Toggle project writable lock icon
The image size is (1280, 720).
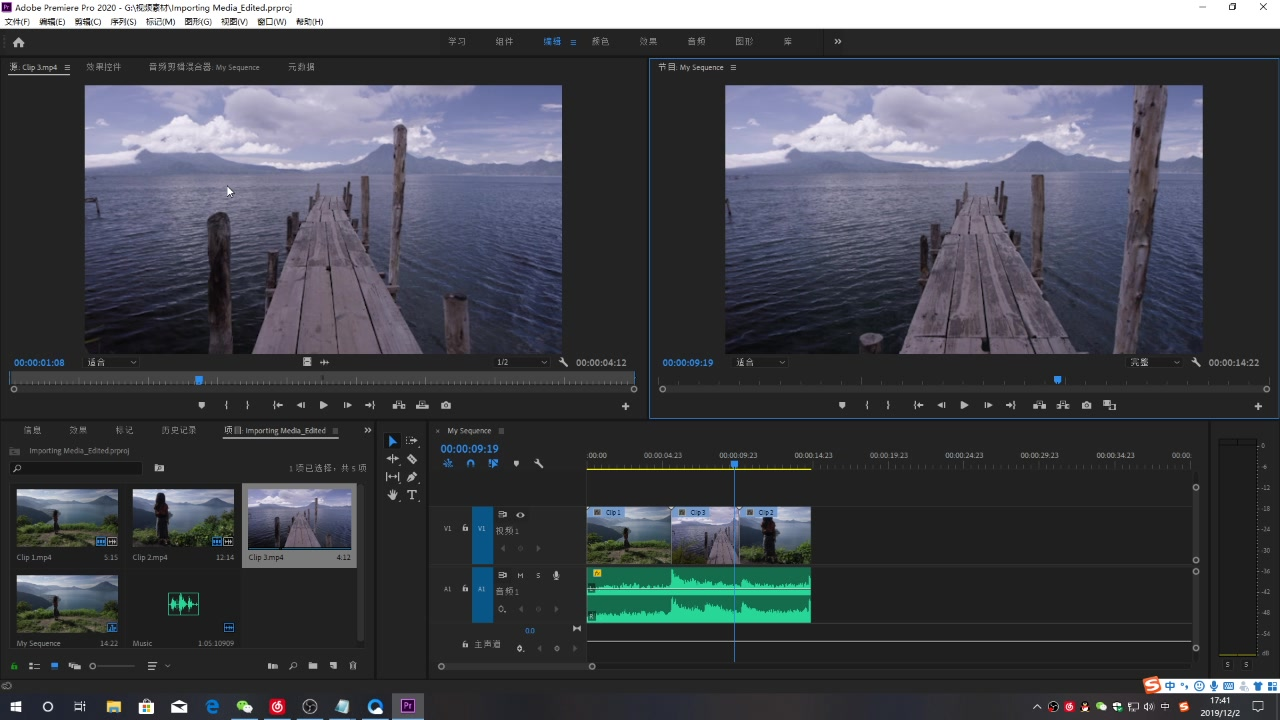pos(14,666)
